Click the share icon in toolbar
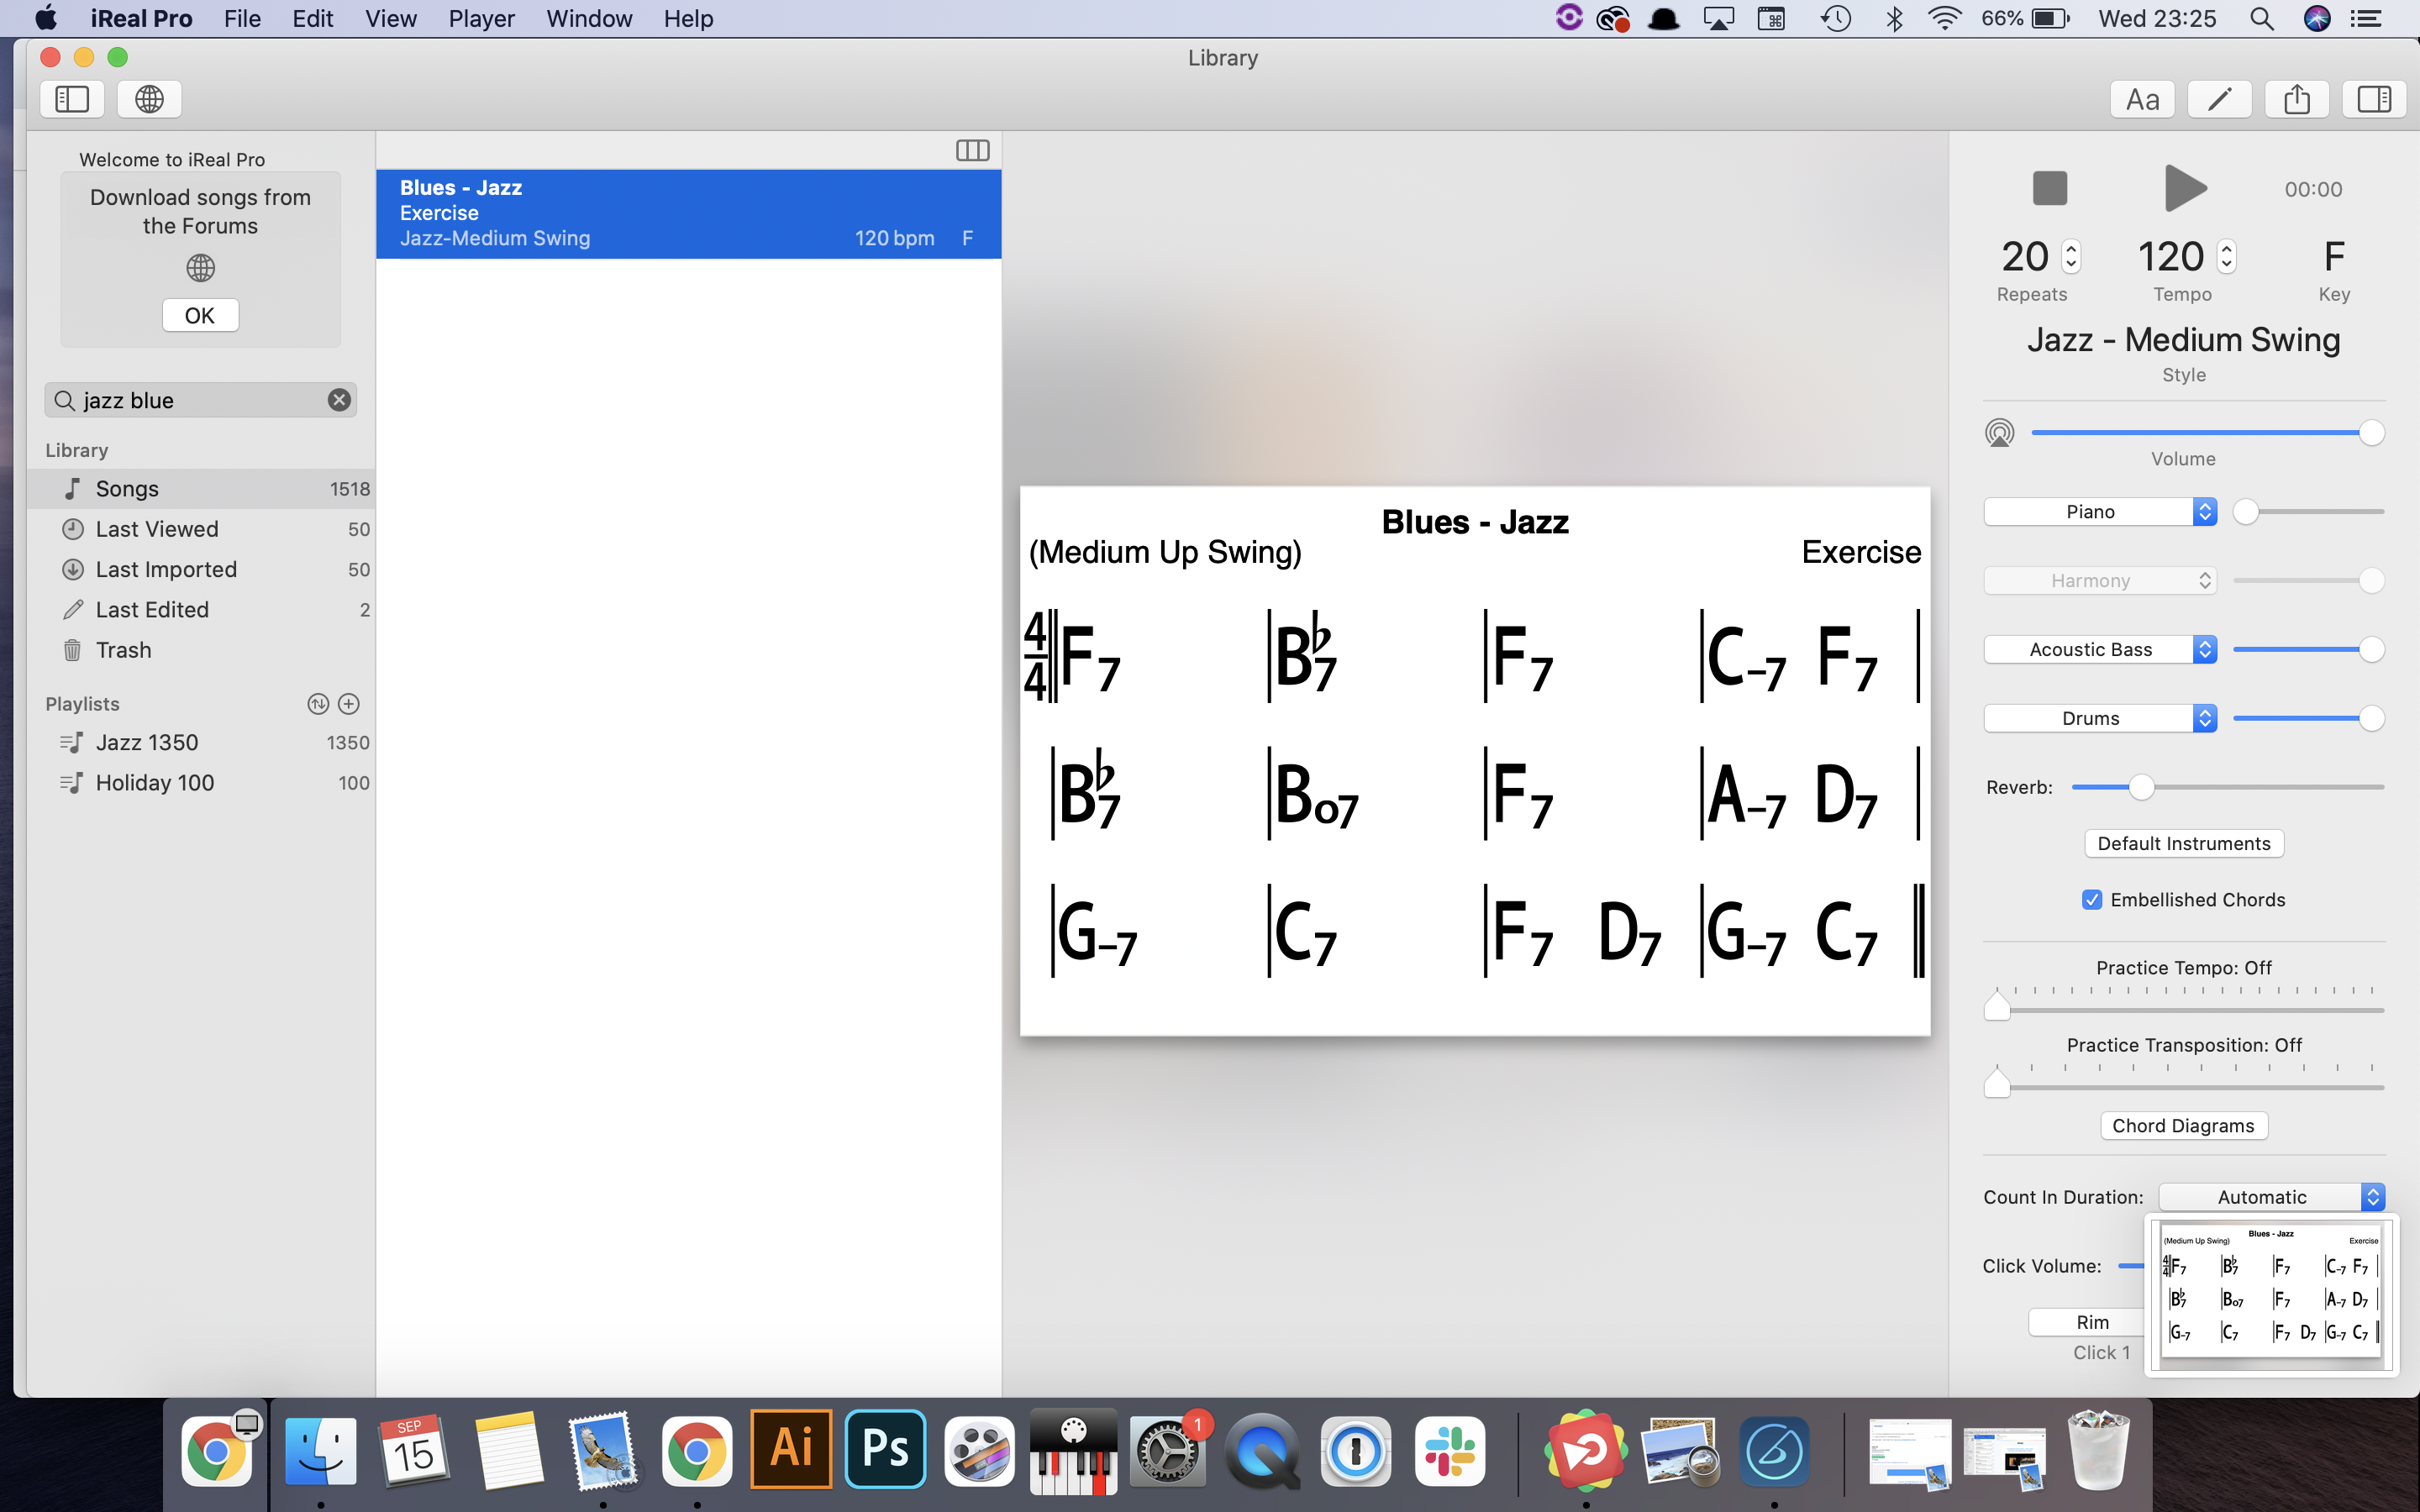Viewport: 2420px width, 1512px height. 2297,99
